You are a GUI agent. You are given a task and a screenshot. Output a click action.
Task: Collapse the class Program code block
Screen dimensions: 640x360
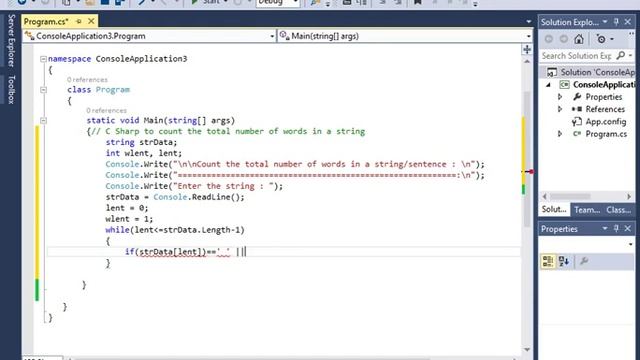(x=43, y=90)
